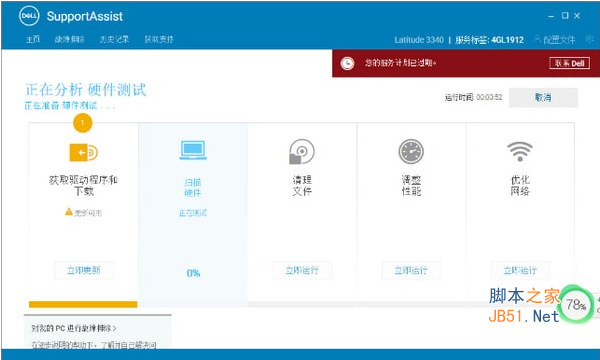Screen dimensions: 600x360
Task: Run tune performance with 立即运行
Action: coord(411,270)
